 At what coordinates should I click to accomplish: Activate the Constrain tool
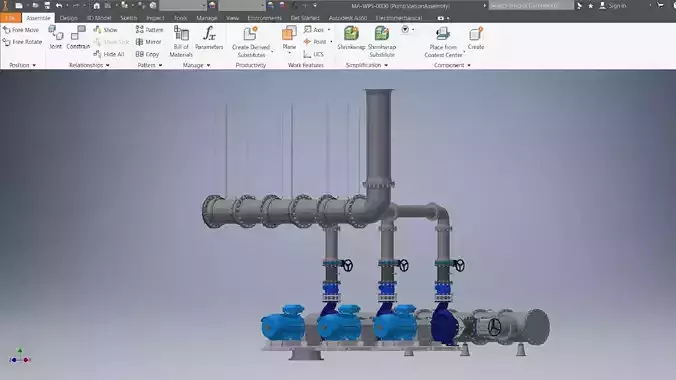tap(78, 37)
